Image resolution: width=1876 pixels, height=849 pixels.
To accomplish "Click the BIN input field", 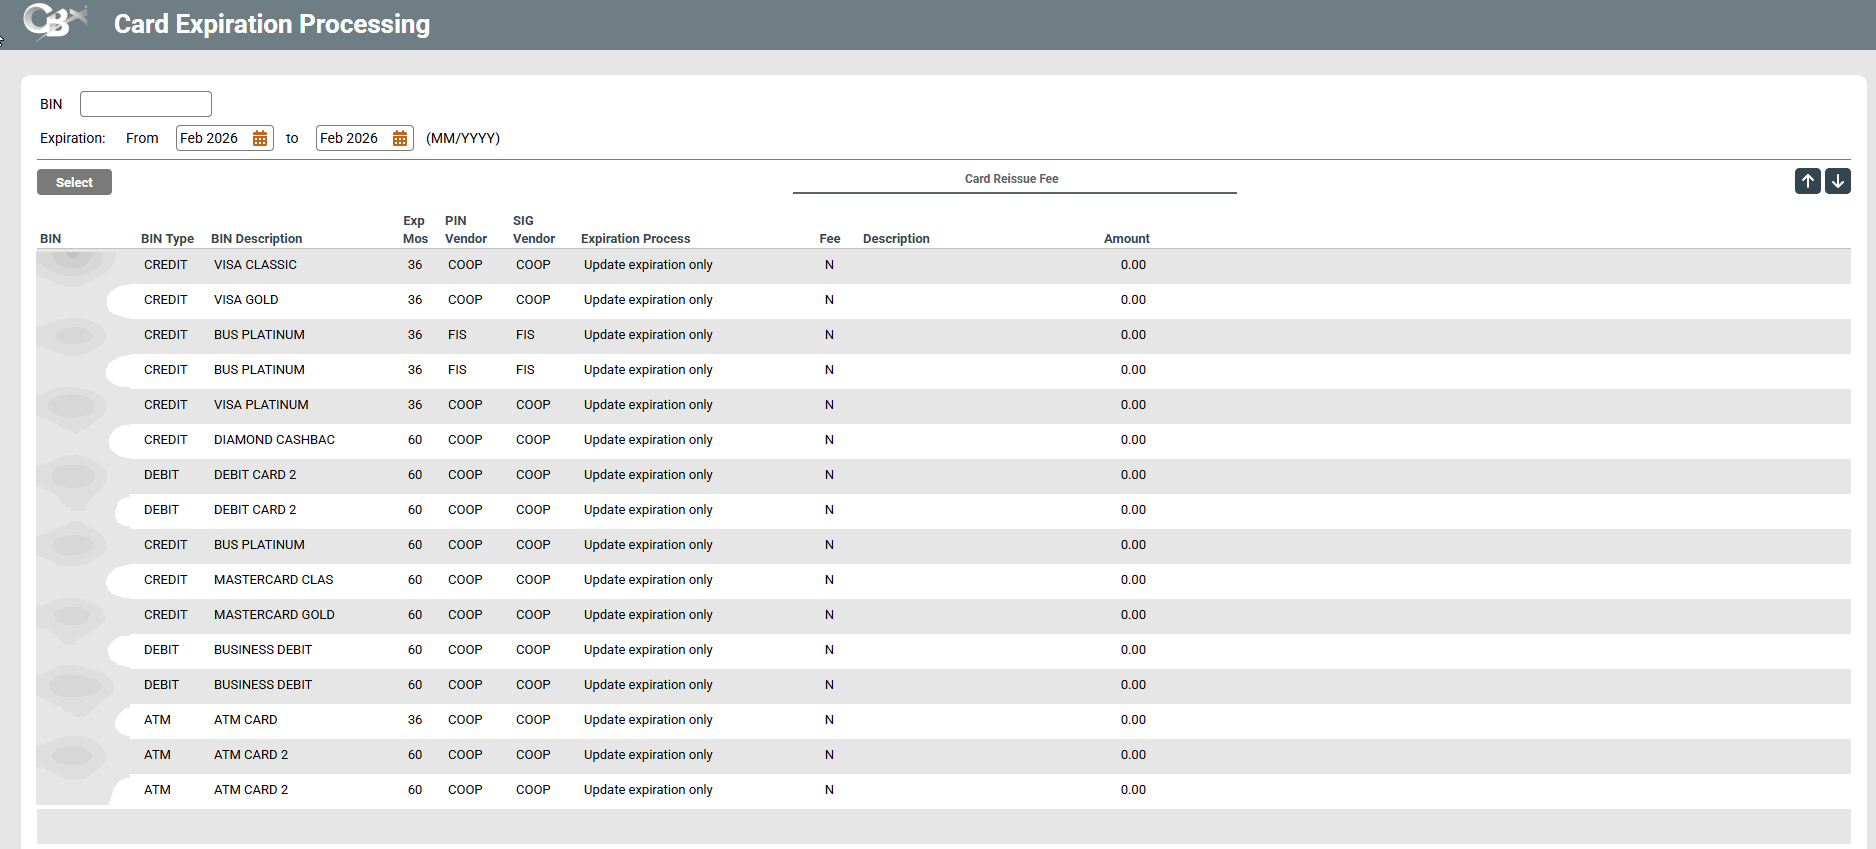I will pyautogui.click(x=146, y=104).
